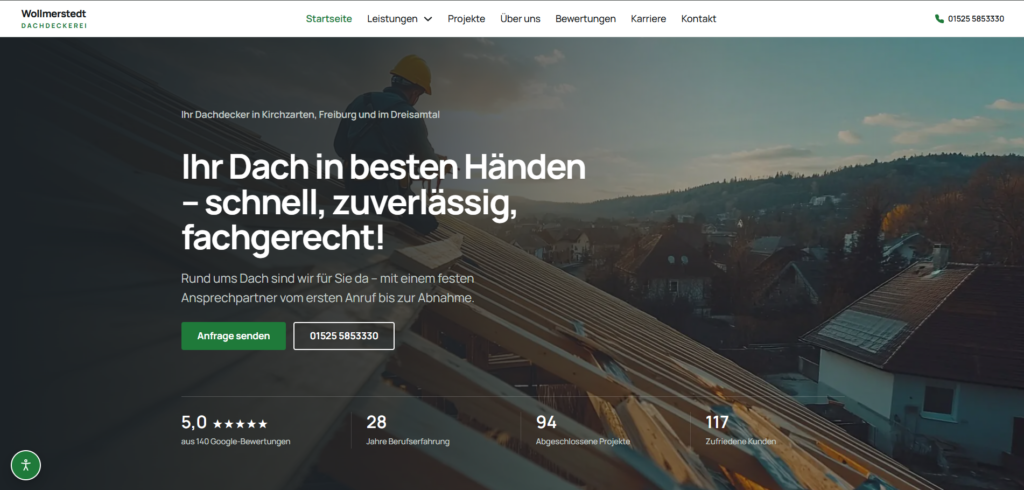Viewport: 1024px width, 490px height.
Task: Open the Über uns page
Action: coord(520,19)
